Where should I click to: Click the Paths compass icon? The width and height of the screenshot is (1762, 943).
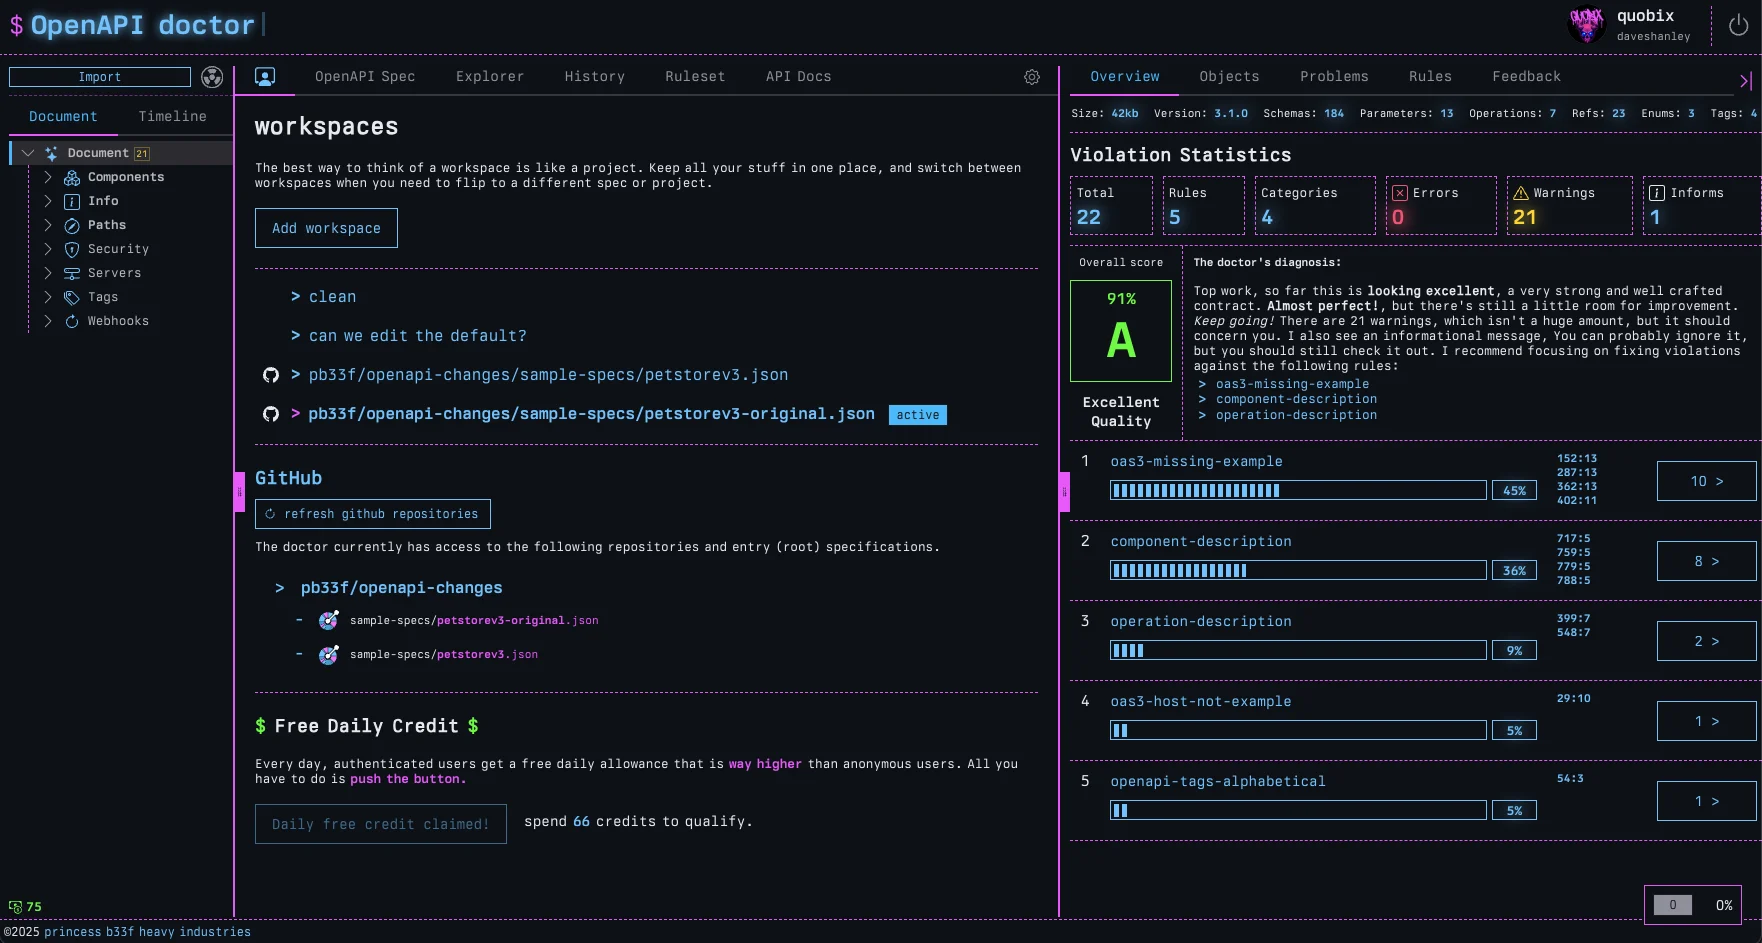click(72, 225)
